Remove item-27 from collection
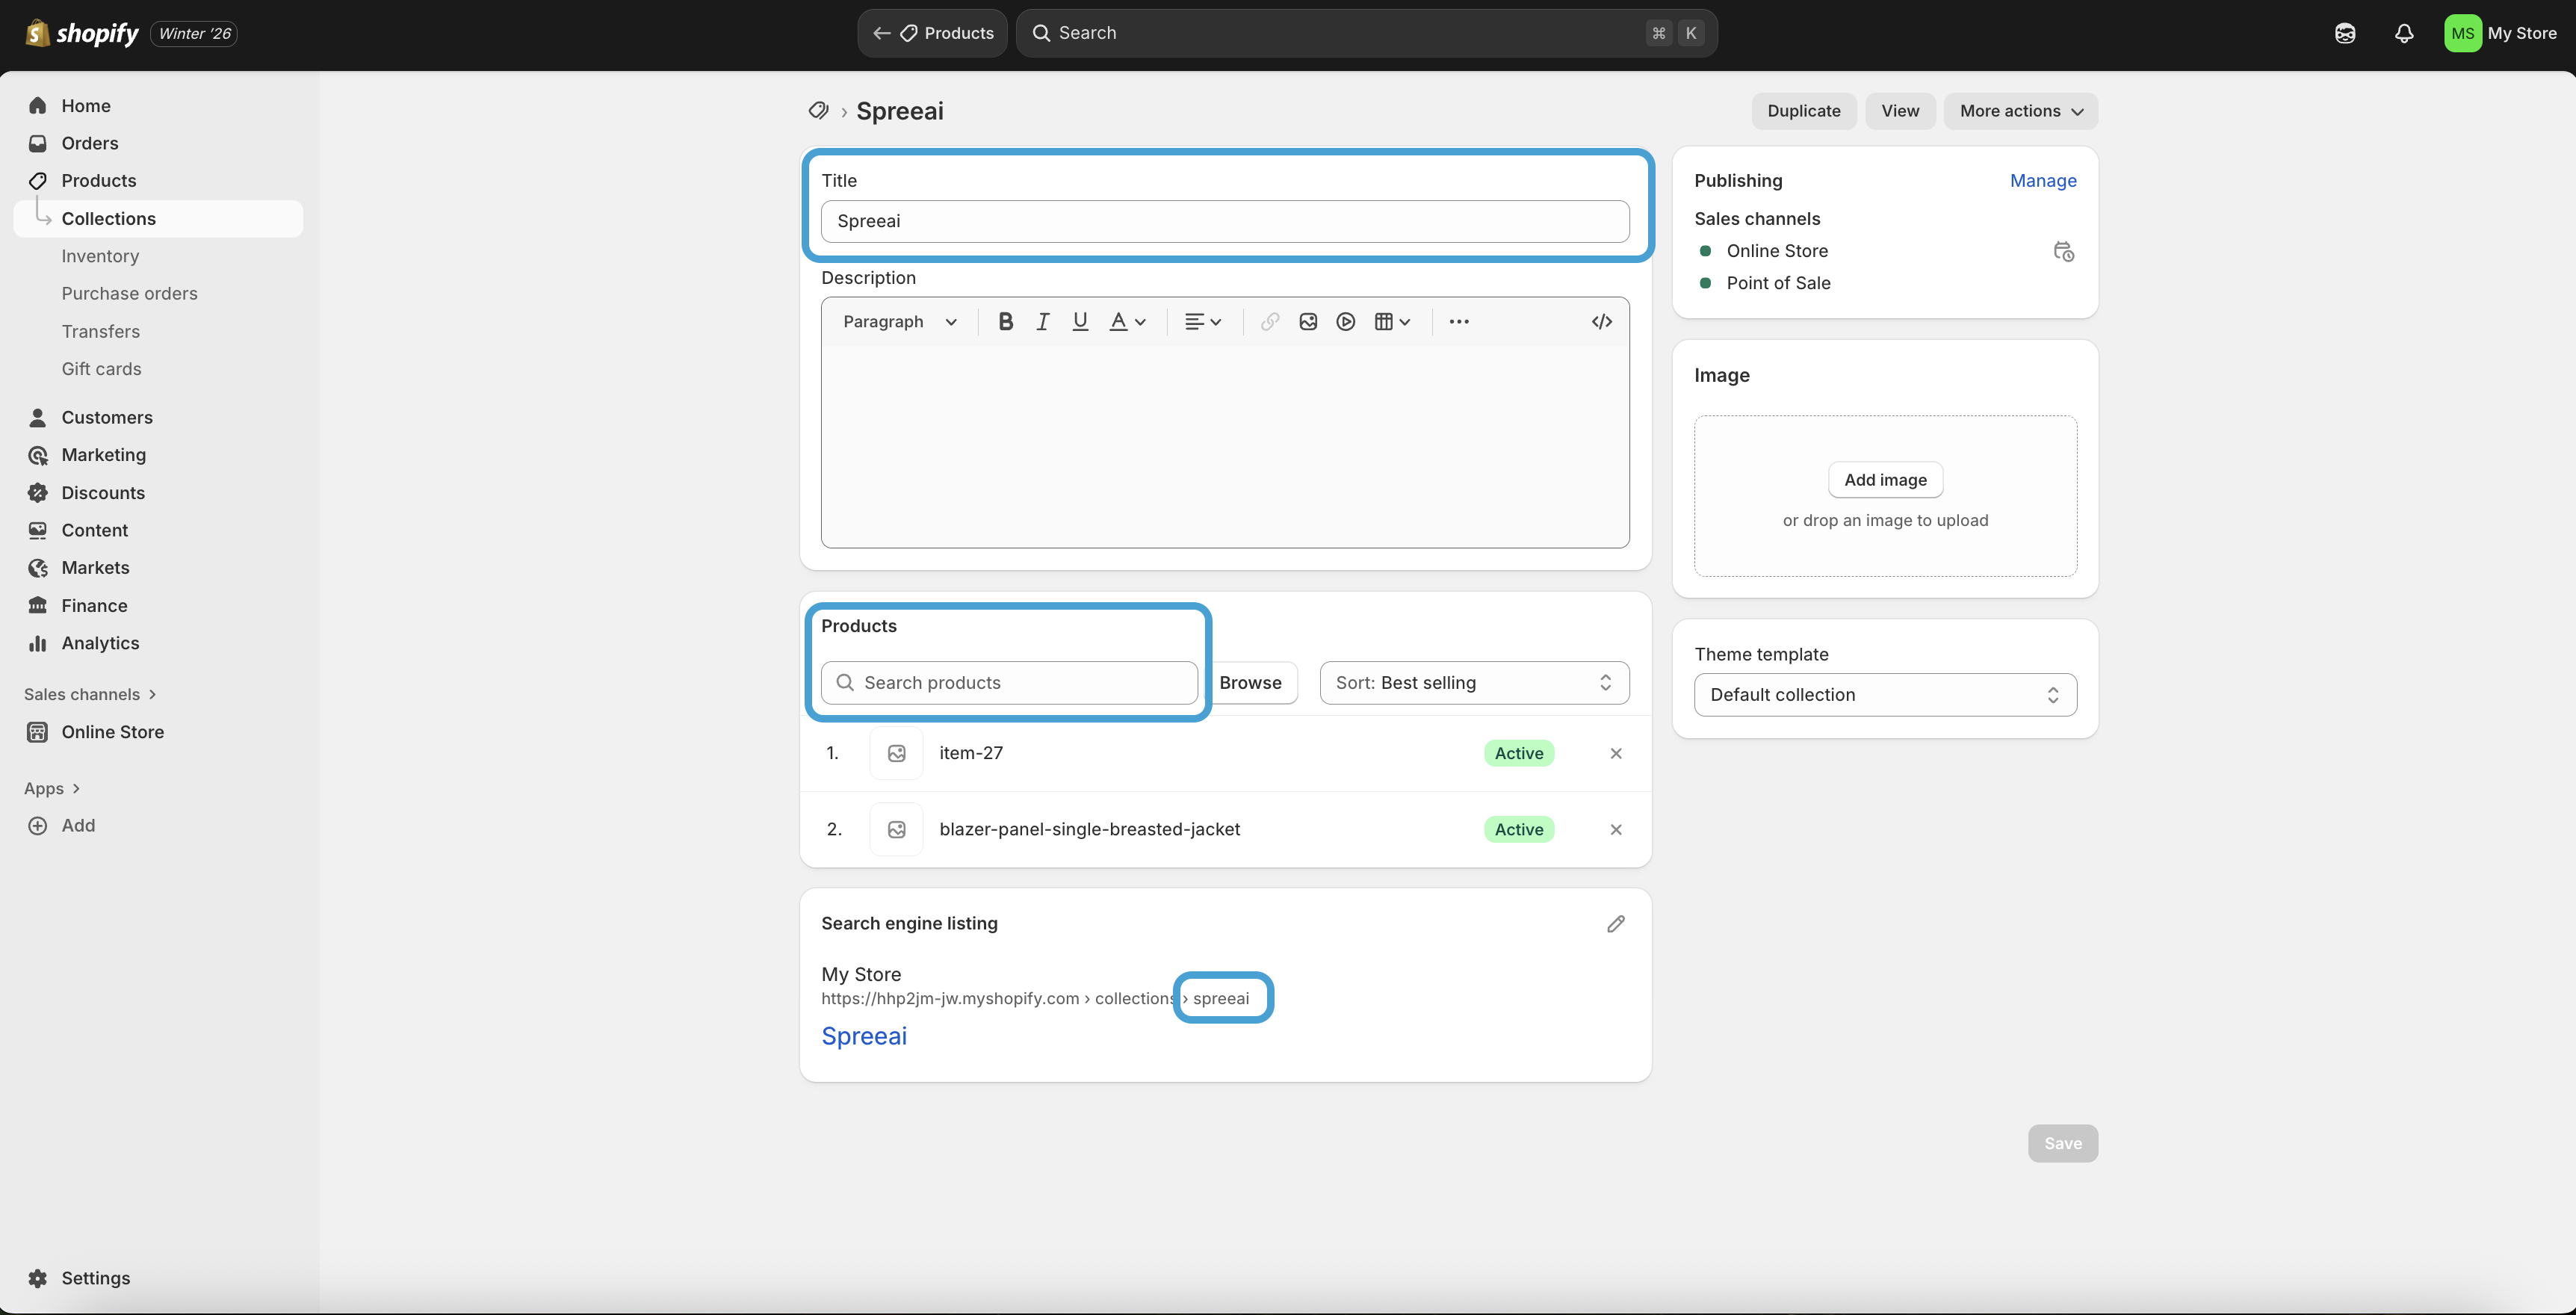 click(1616, 753)
